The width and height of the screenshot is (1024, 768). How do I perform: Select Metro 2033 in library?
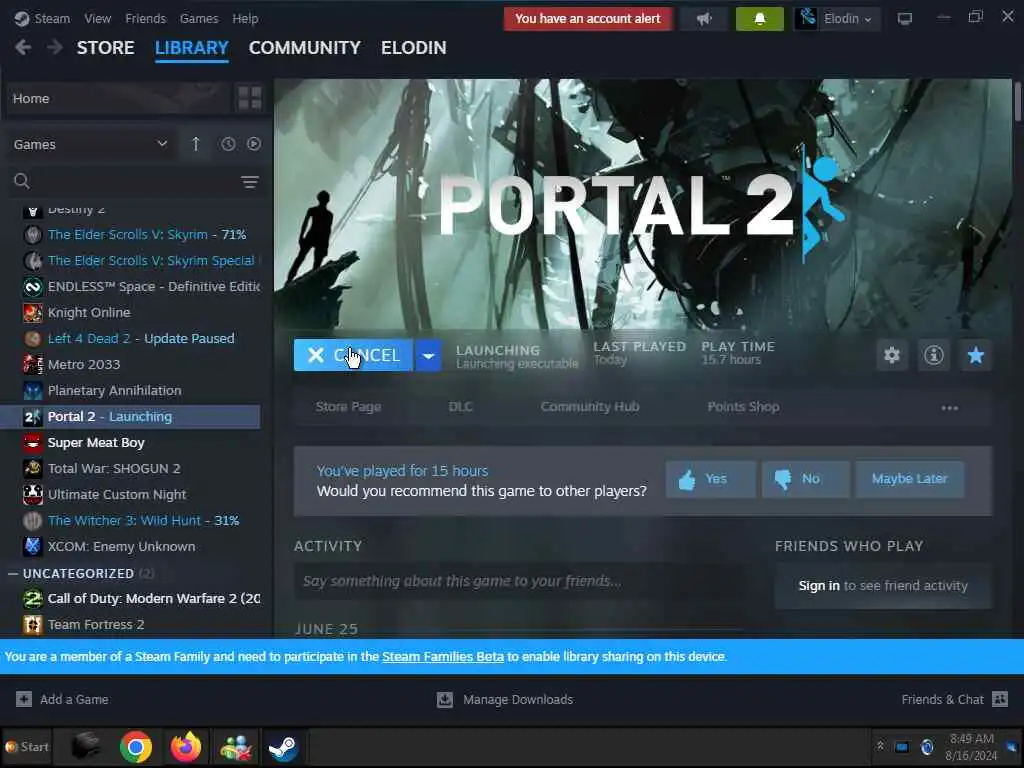[84, 364]
